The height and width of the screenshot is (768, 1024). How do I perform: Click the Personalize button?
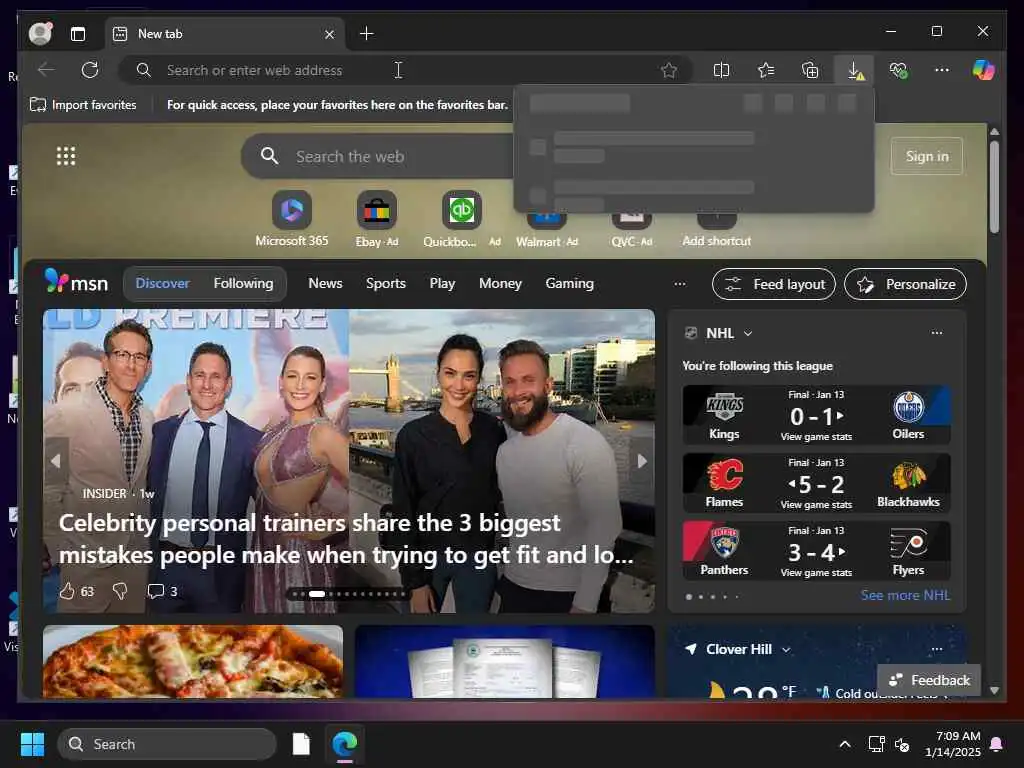point(905,284)
